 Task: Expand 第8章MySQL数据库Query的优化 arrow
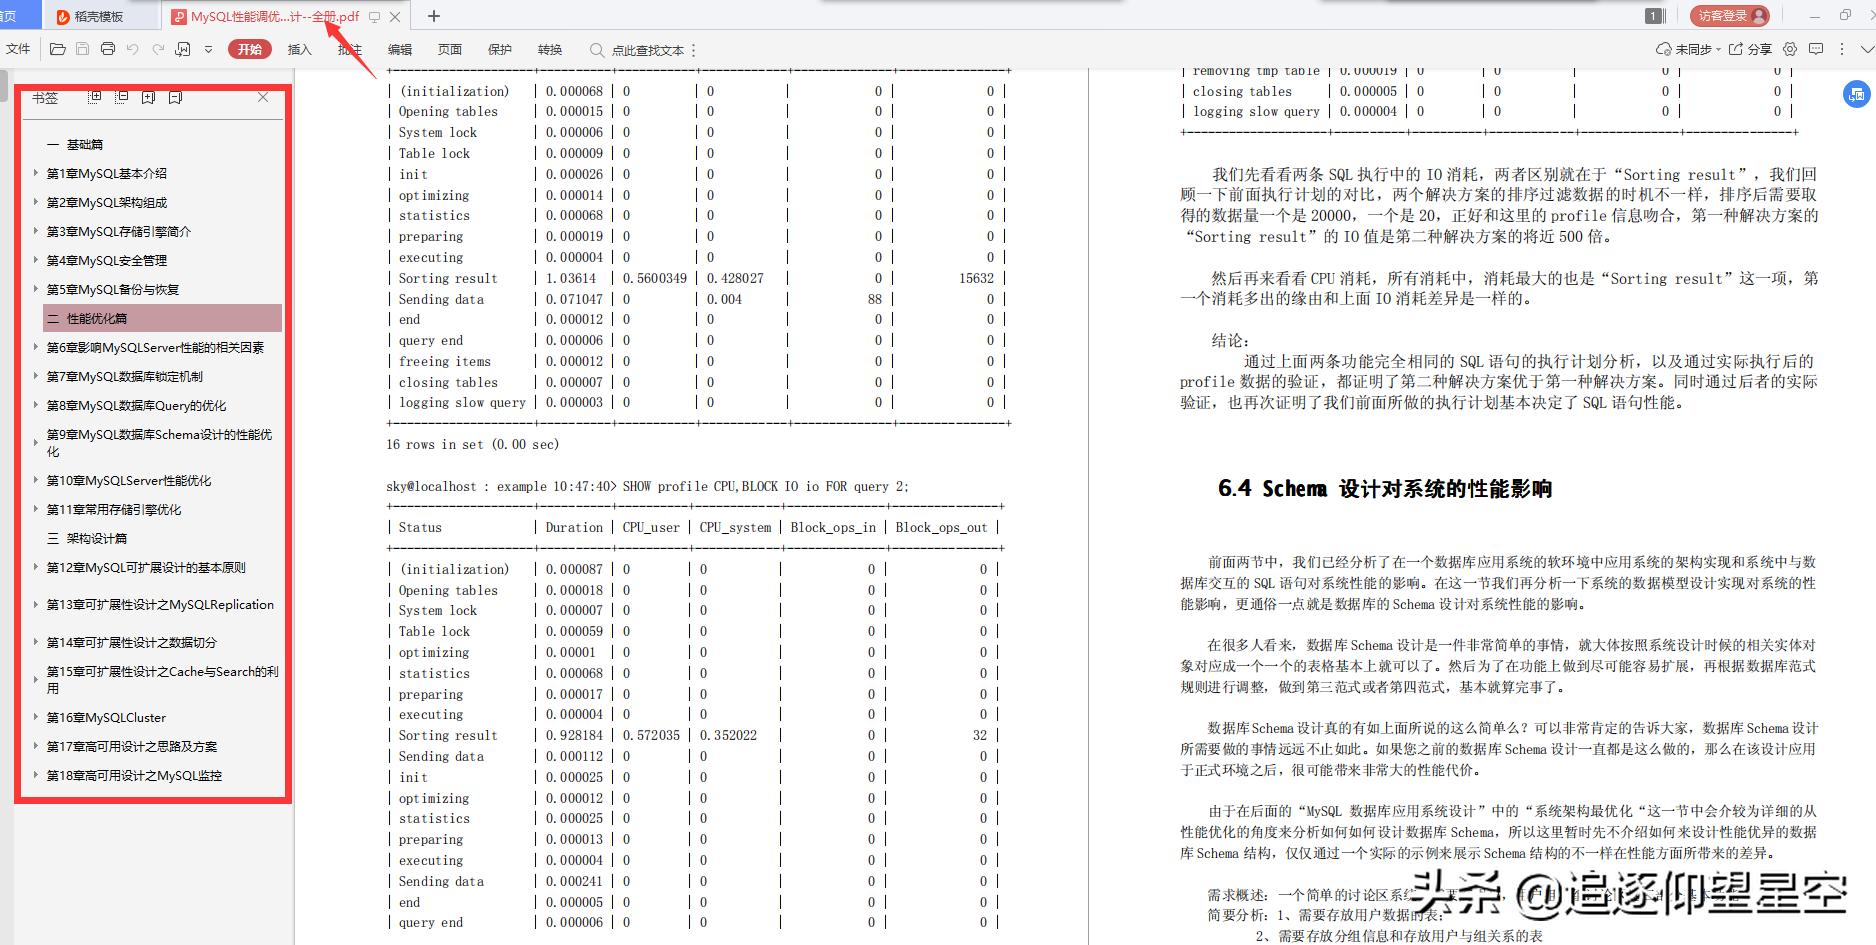click(35, 405)
